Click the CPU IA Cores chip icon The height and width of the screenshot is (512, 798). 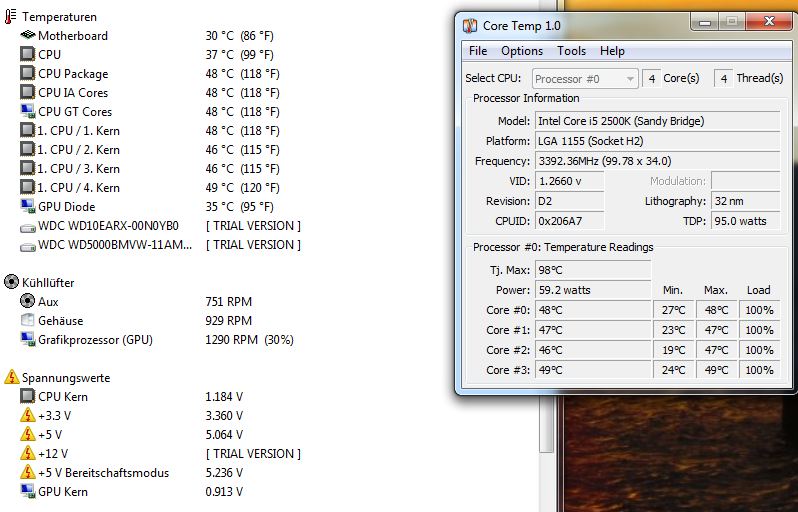pyautogui.click(x=27, y=92)
